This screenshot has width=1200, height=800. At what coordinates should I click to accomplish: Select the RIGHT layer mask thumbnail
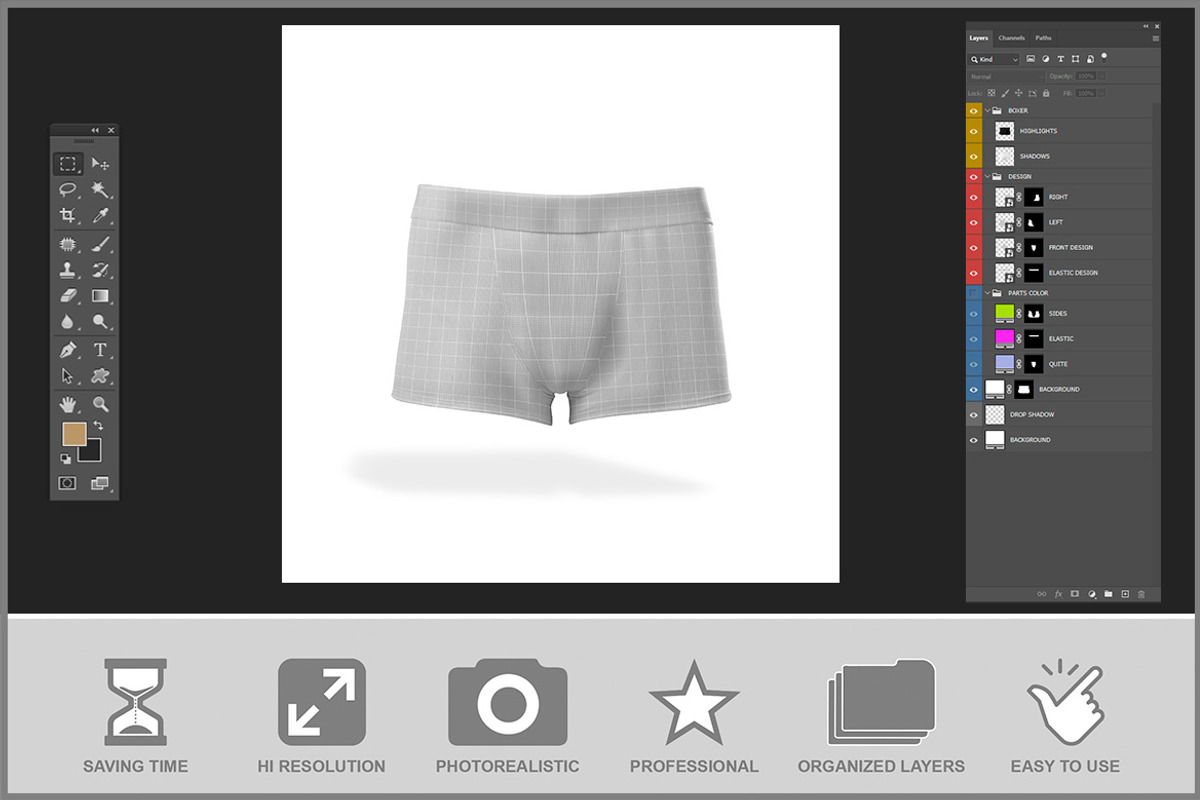[x=1034, y=197]
